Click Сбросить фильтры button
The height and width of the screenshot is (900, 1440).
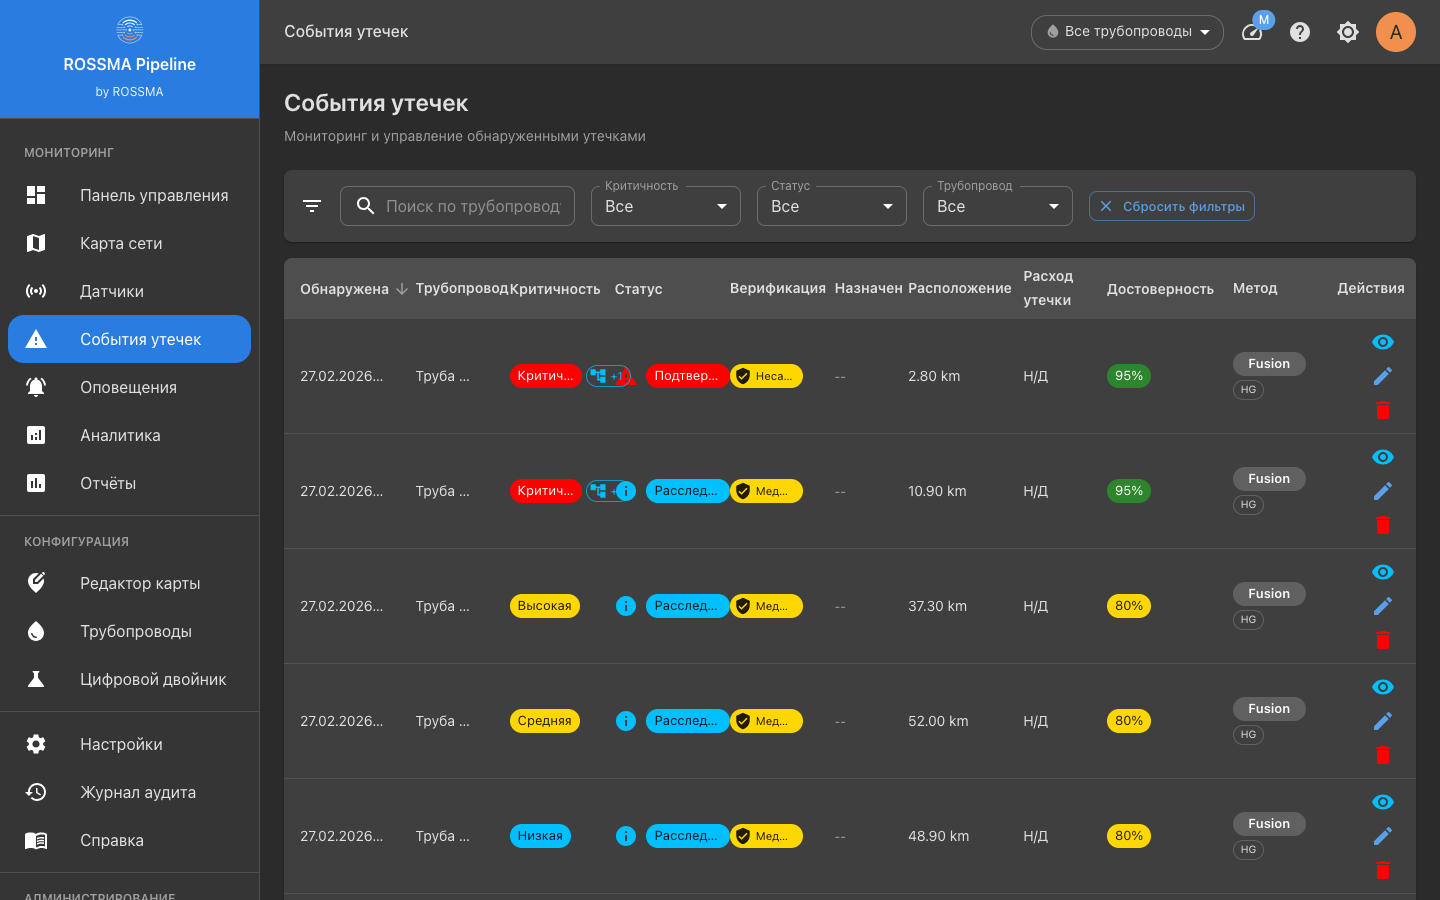coord(1171,206)
